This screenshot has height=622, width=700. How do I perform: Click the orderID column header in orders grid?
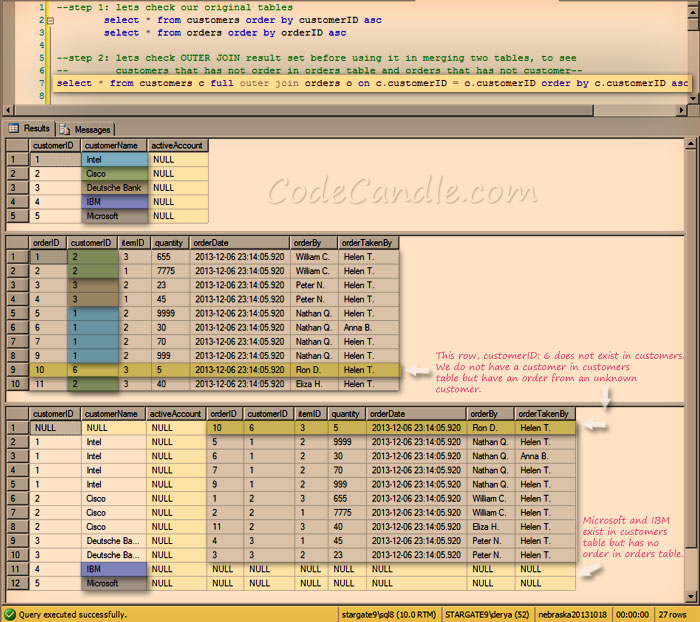coord(48,243)
